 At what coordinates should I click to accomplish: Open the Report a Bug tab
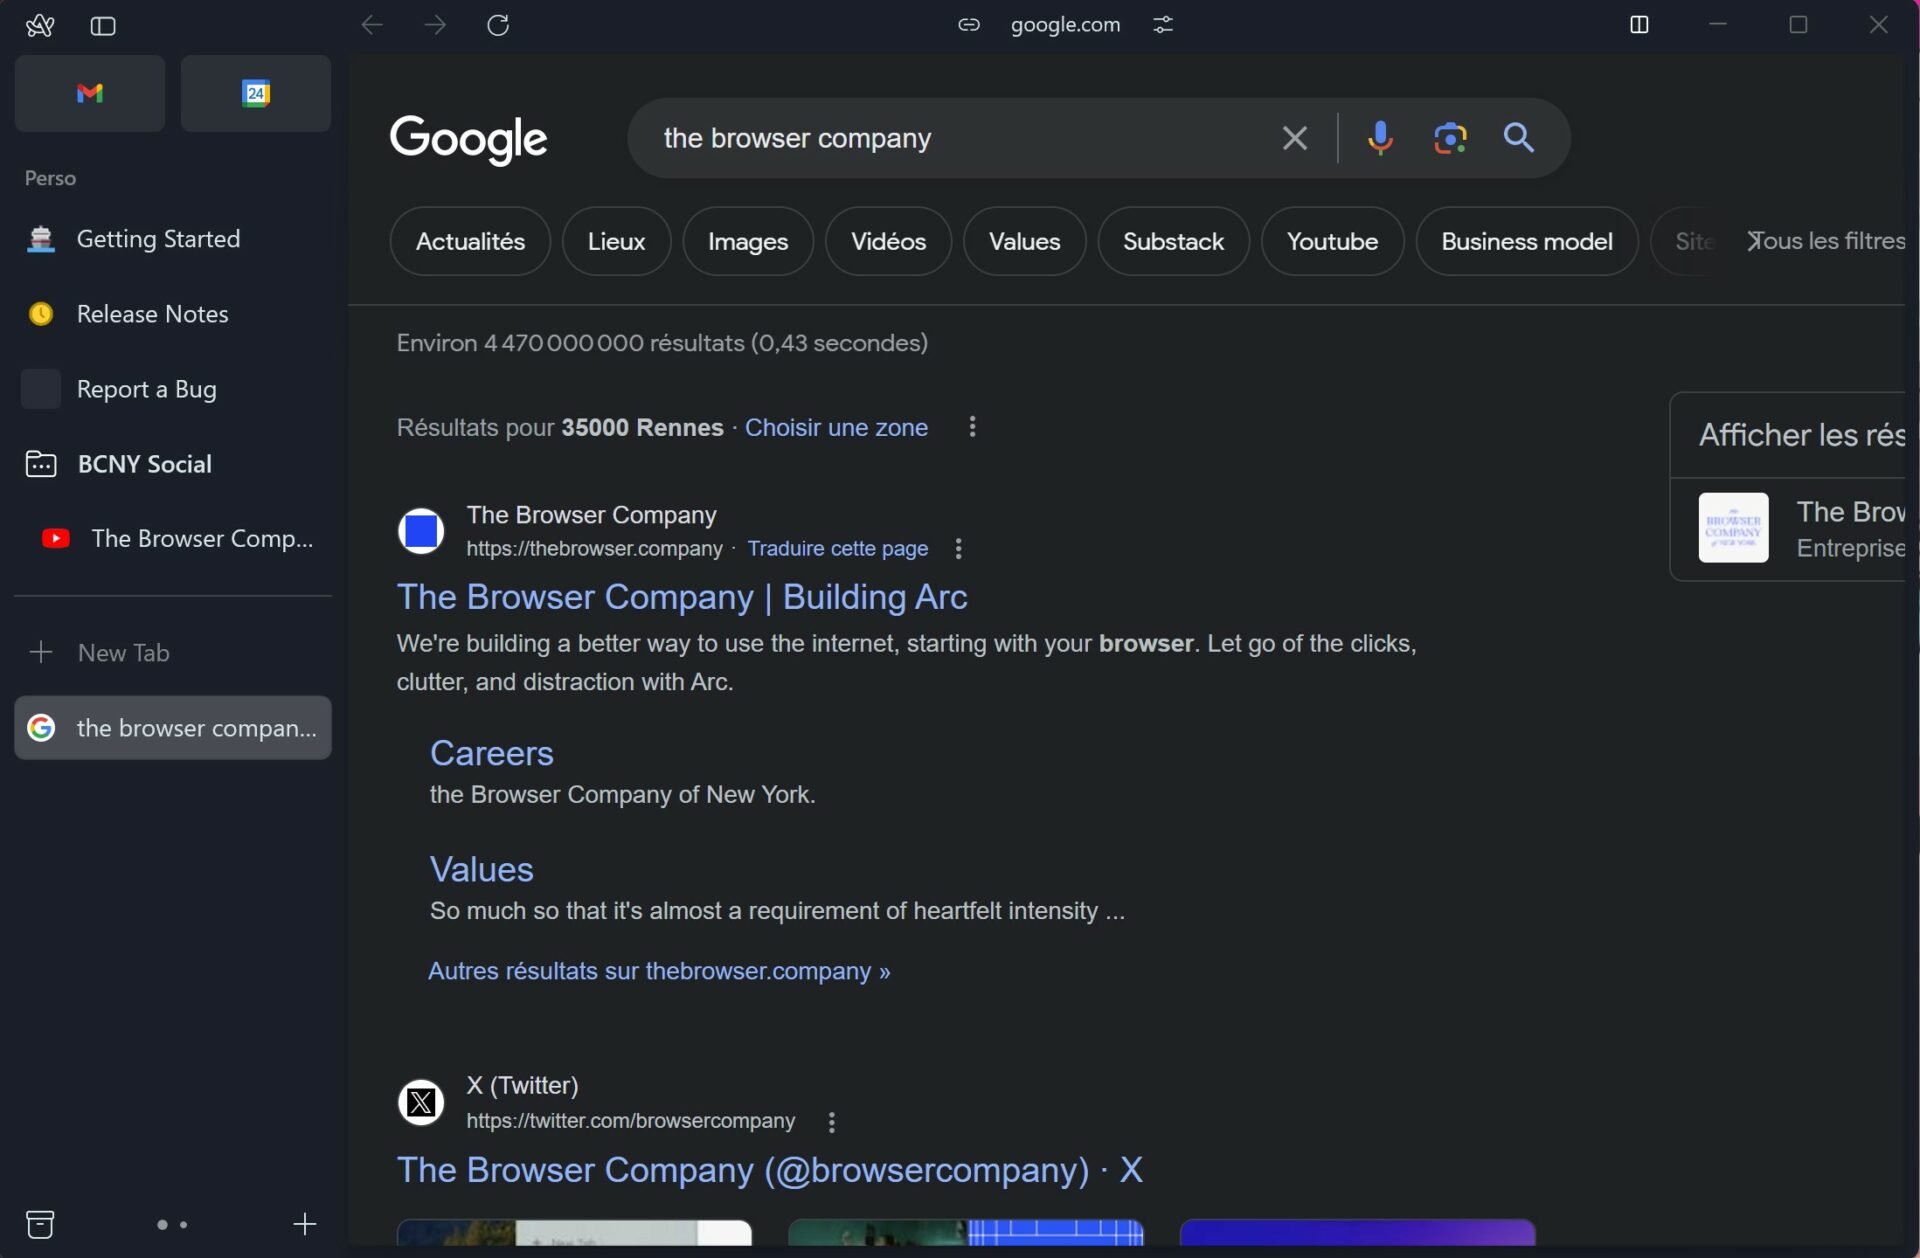[x=172, y=389]
